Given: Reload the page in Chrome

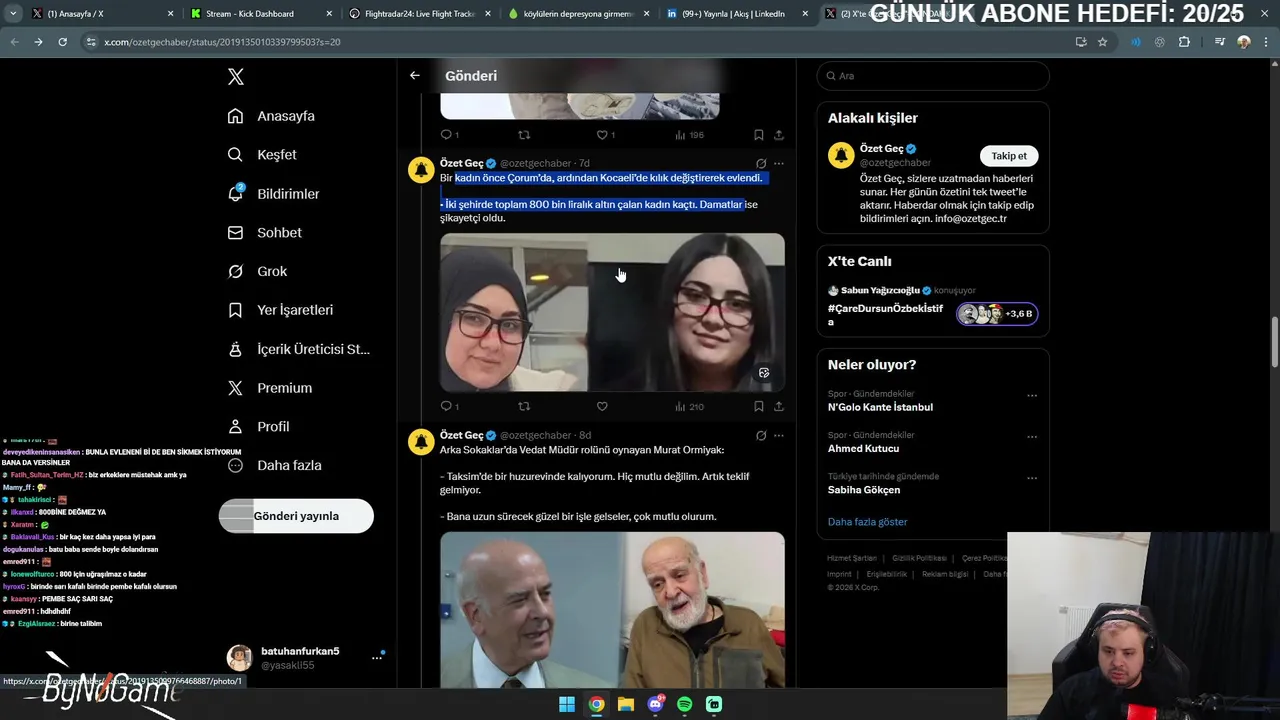Looking at the screenshot, I should pos(62,42).
